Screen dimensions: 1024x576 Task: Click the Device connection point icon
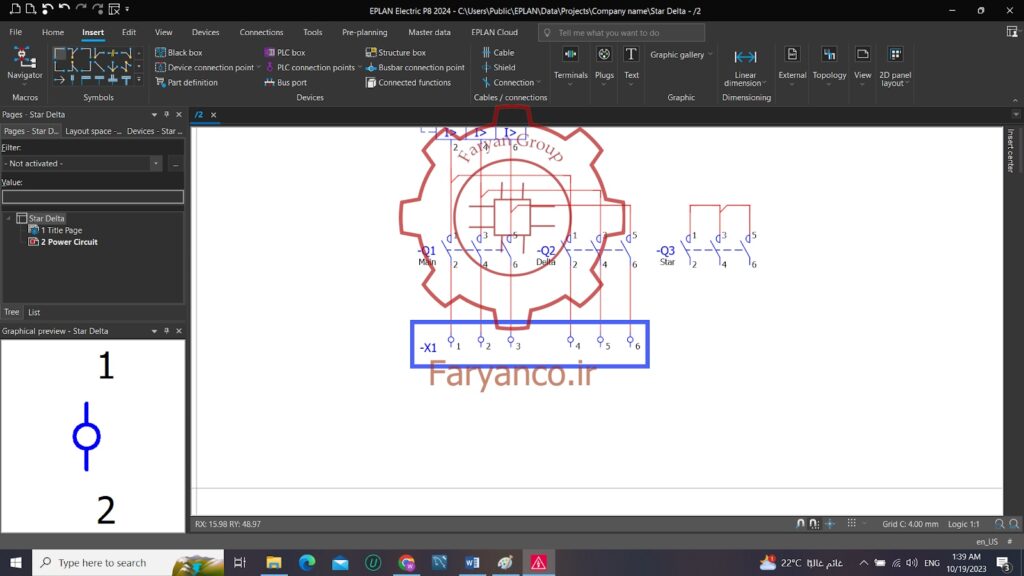[x=160, y=67]
